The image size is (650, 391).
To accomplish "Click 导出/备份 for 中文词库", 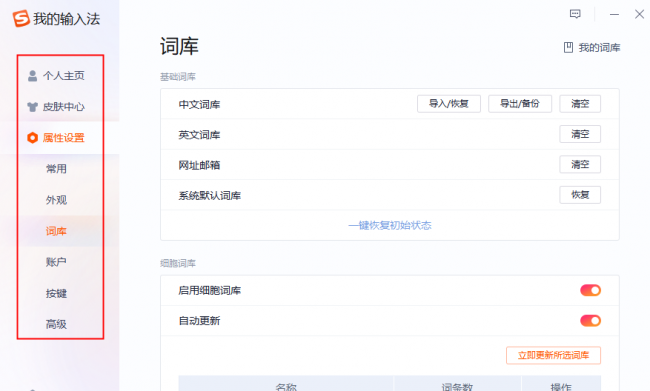I will (520, 104).
